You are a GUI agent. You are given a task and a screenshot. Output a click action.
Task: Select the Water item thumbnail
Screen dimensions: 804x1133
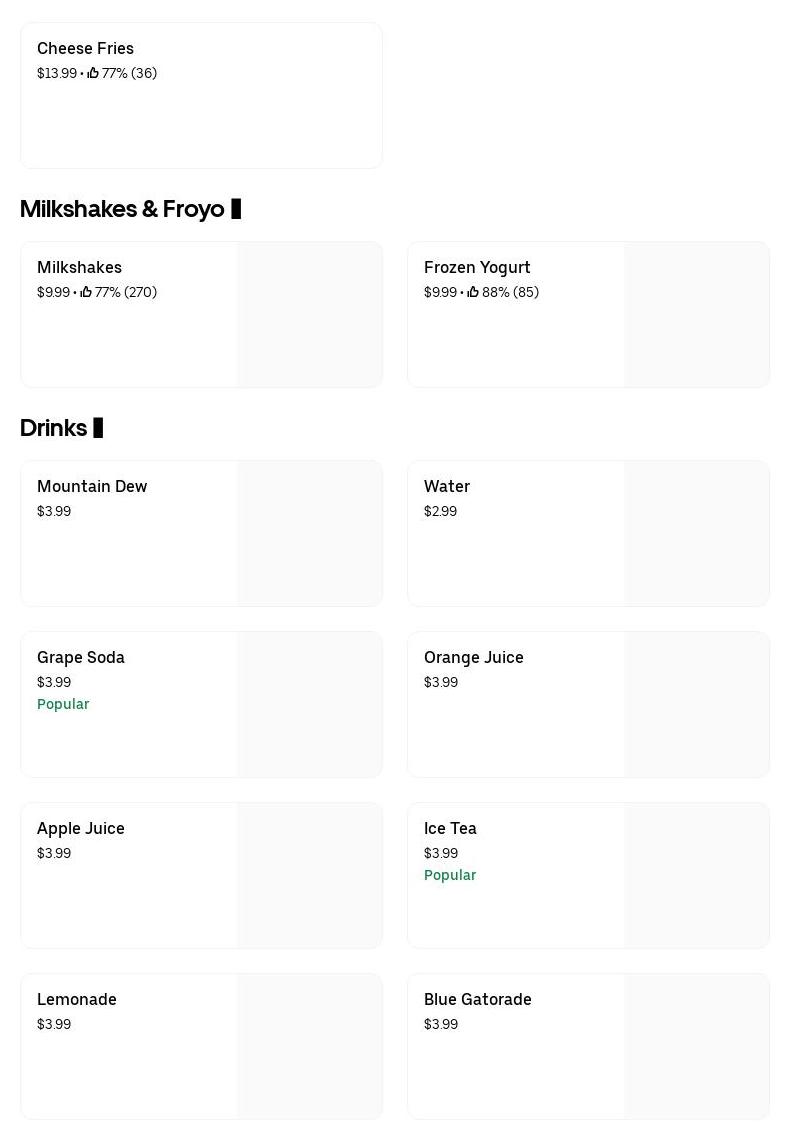696,533
